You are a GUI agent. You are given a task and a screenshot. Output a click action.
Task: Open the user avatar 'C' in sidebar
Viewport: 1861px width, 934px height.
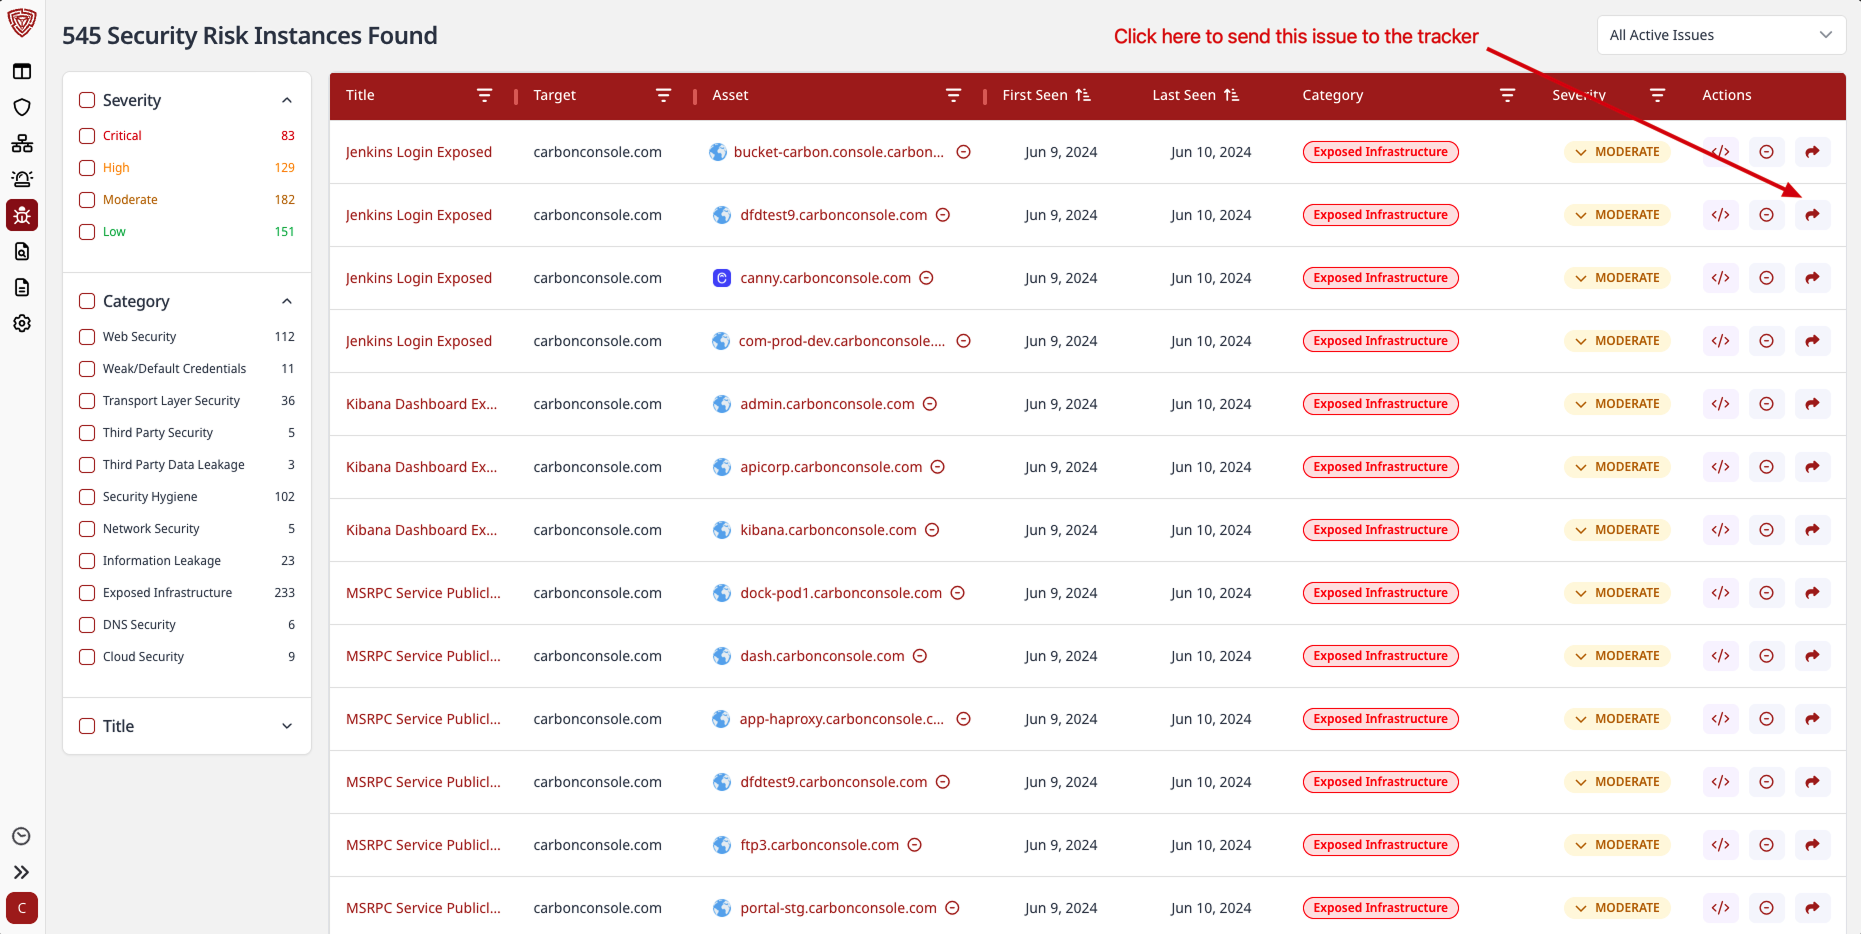click(x=22, y=908)
